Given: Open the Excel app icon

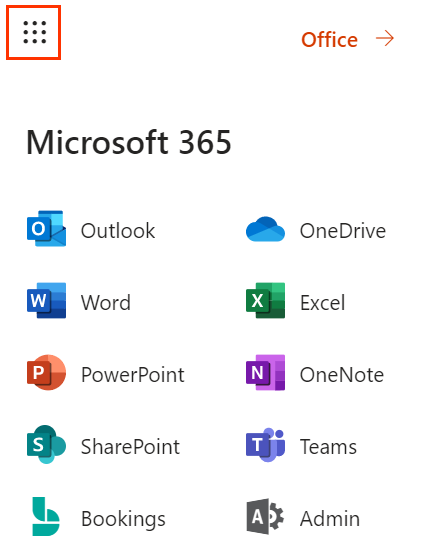Looking at the screenshot, I should pyautogui.click(x=265, y=301).
